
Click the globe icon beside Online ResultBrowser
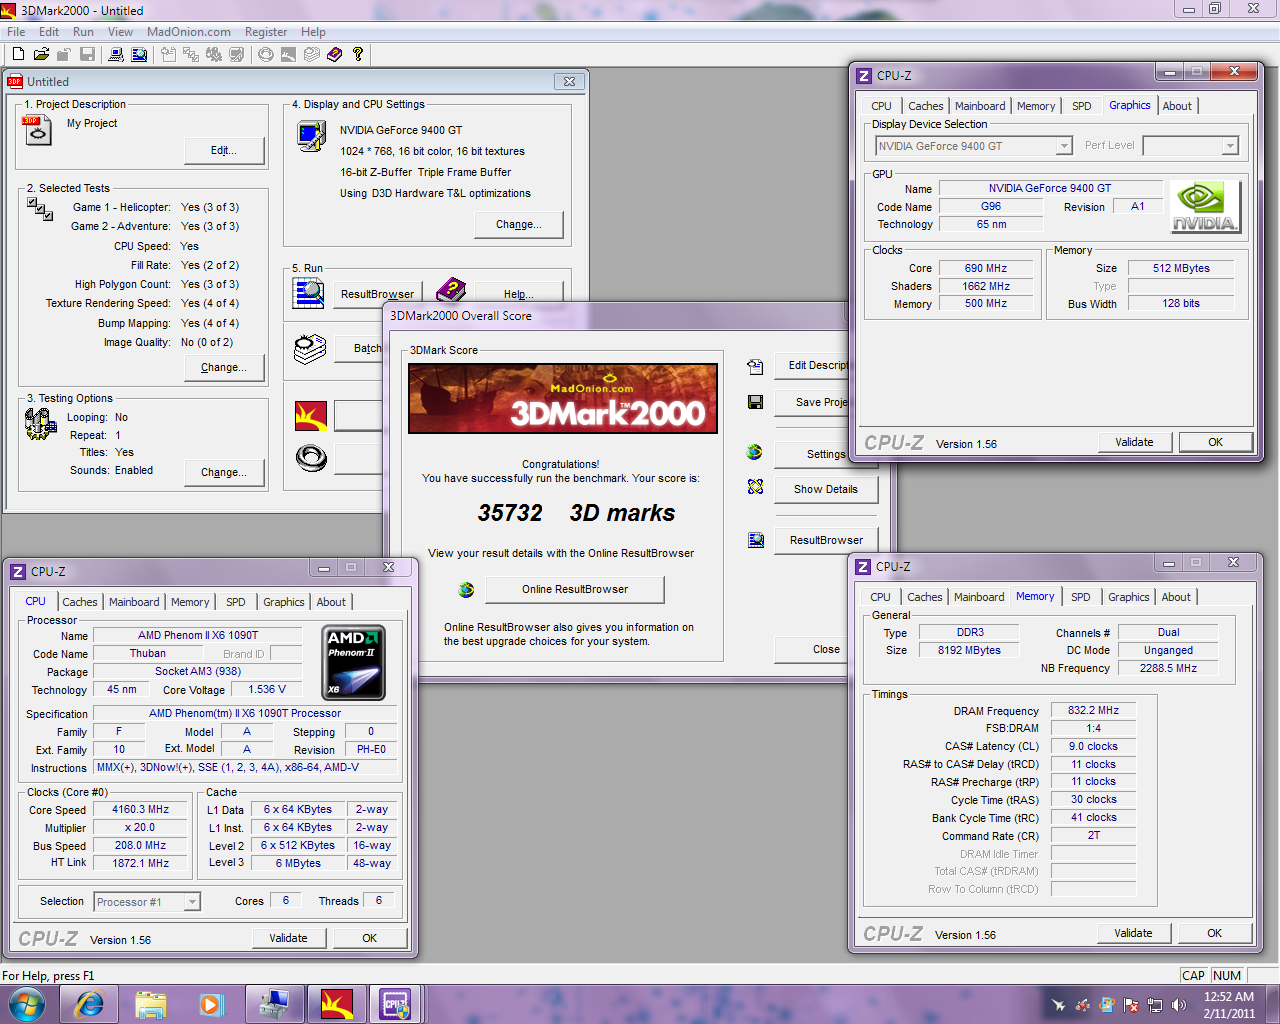click(466, 590)
